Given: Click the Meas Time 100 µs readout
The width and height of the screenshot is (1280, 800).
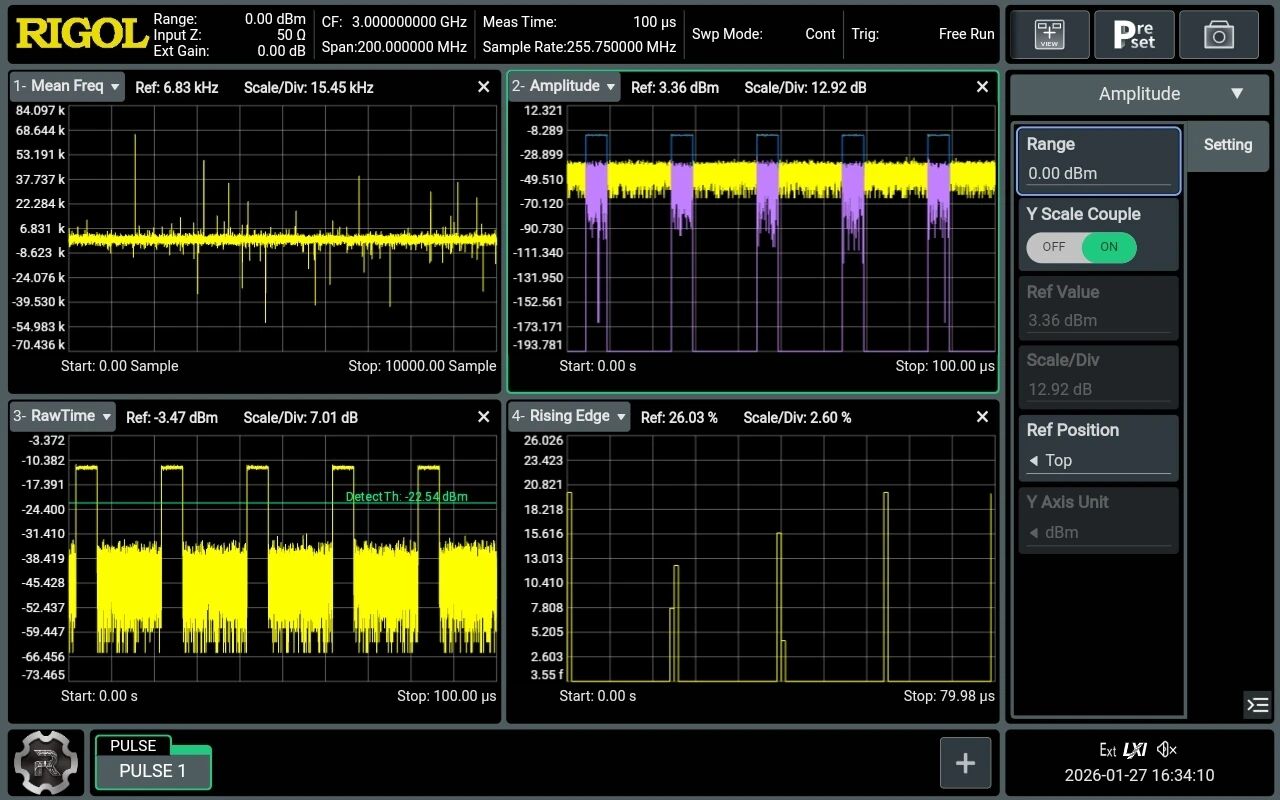Looking at the screenshot, I should (x=579, y=21).
